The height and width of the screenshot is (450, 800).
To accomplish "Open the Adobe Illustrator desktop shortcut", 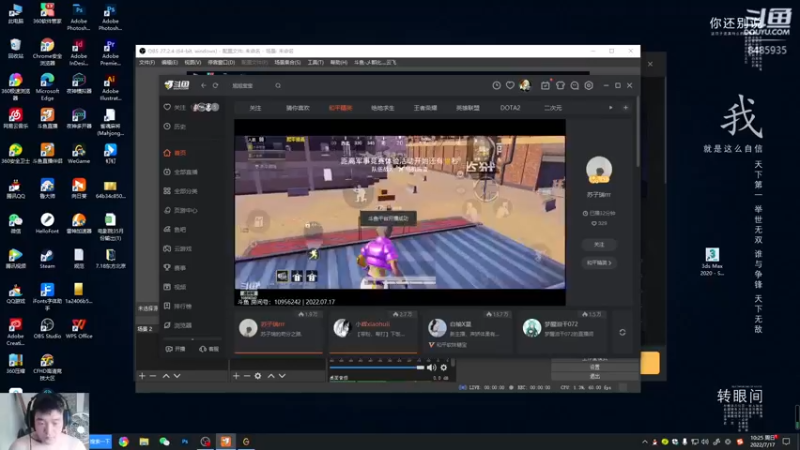I will pos(110,87).
